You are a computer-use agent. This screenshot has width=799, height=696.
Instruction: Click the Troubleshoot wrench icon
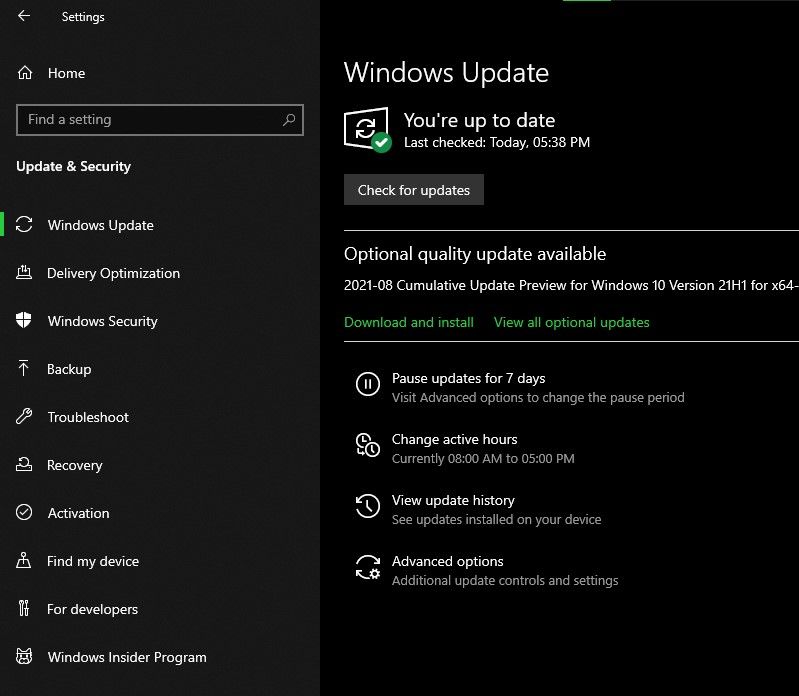24,417
